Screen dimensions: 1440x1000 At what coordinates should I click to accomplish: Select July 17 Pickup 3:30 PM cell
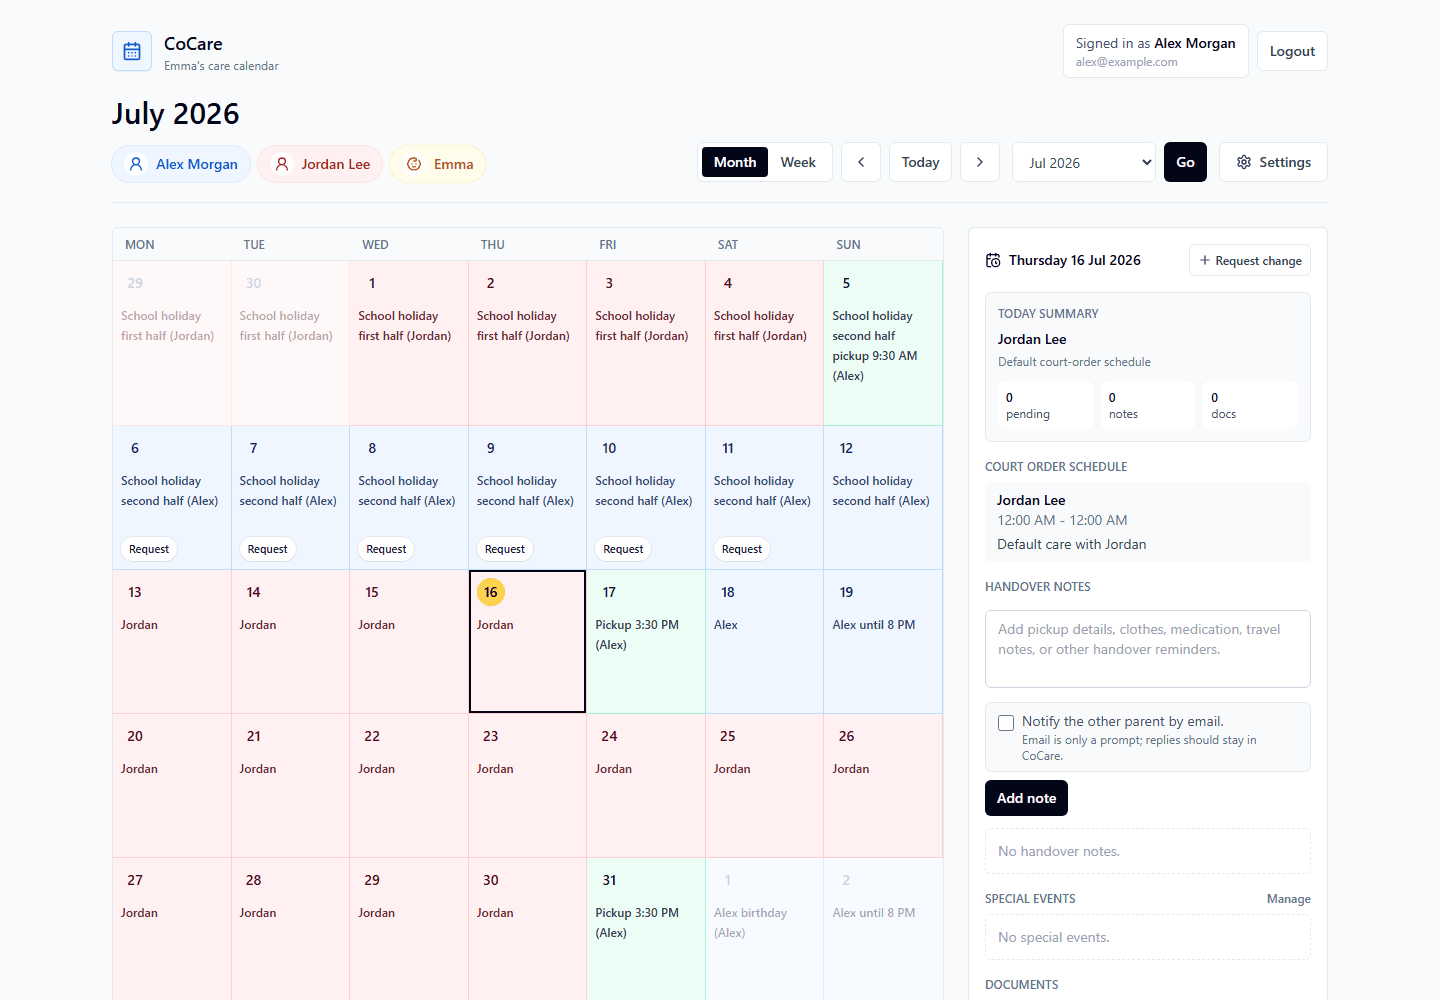646,641
